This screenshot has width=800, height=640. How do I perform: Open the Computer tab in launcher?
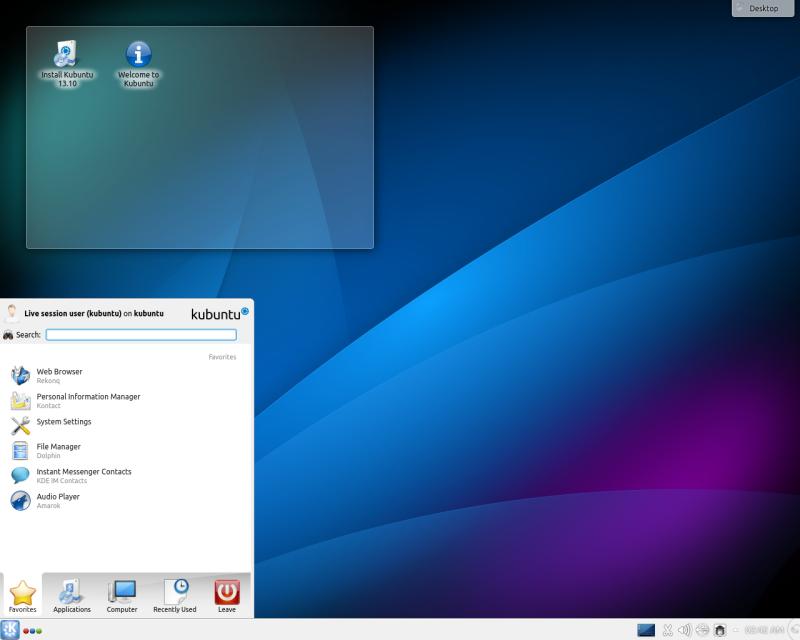pos(122,596)
